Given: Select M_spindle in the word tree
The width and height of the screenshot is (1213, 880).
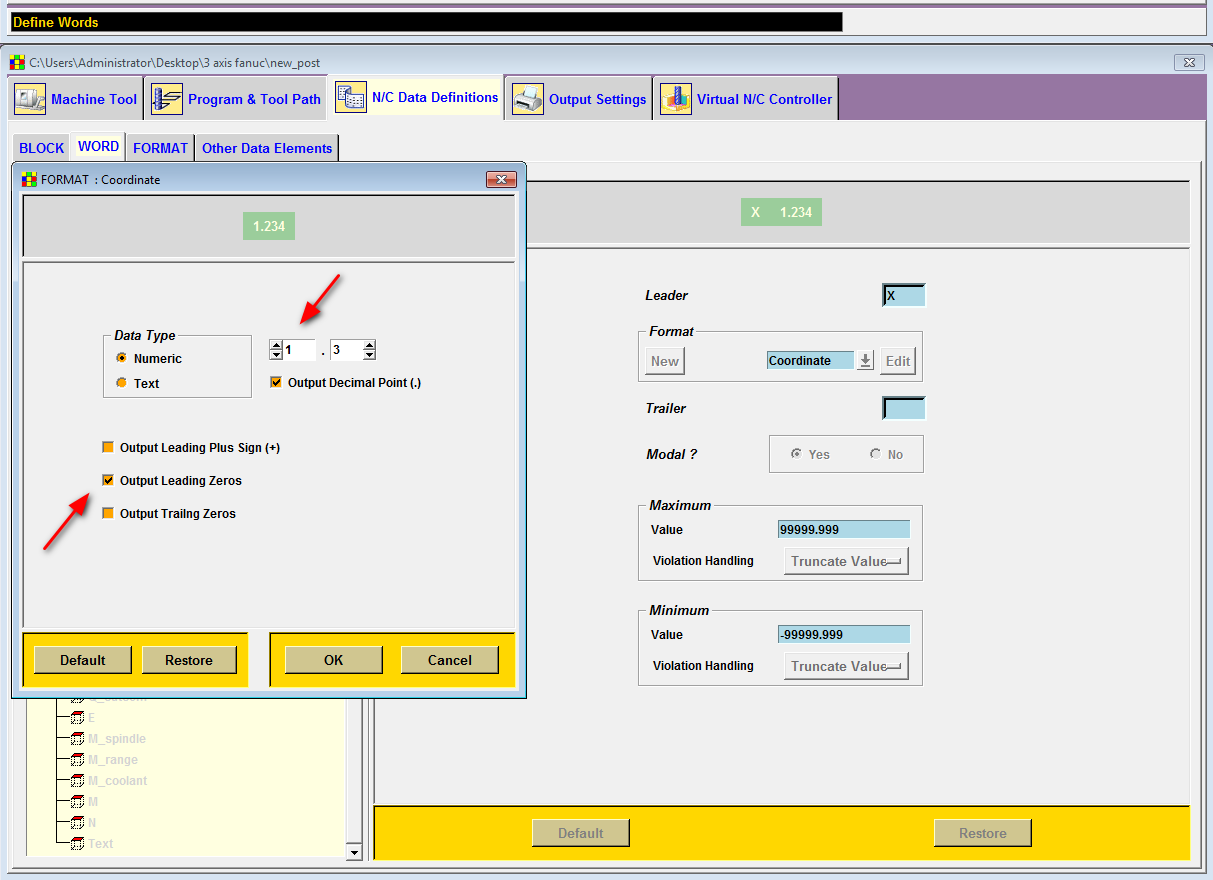Looking at the screenshot, I should pos(117,739).
